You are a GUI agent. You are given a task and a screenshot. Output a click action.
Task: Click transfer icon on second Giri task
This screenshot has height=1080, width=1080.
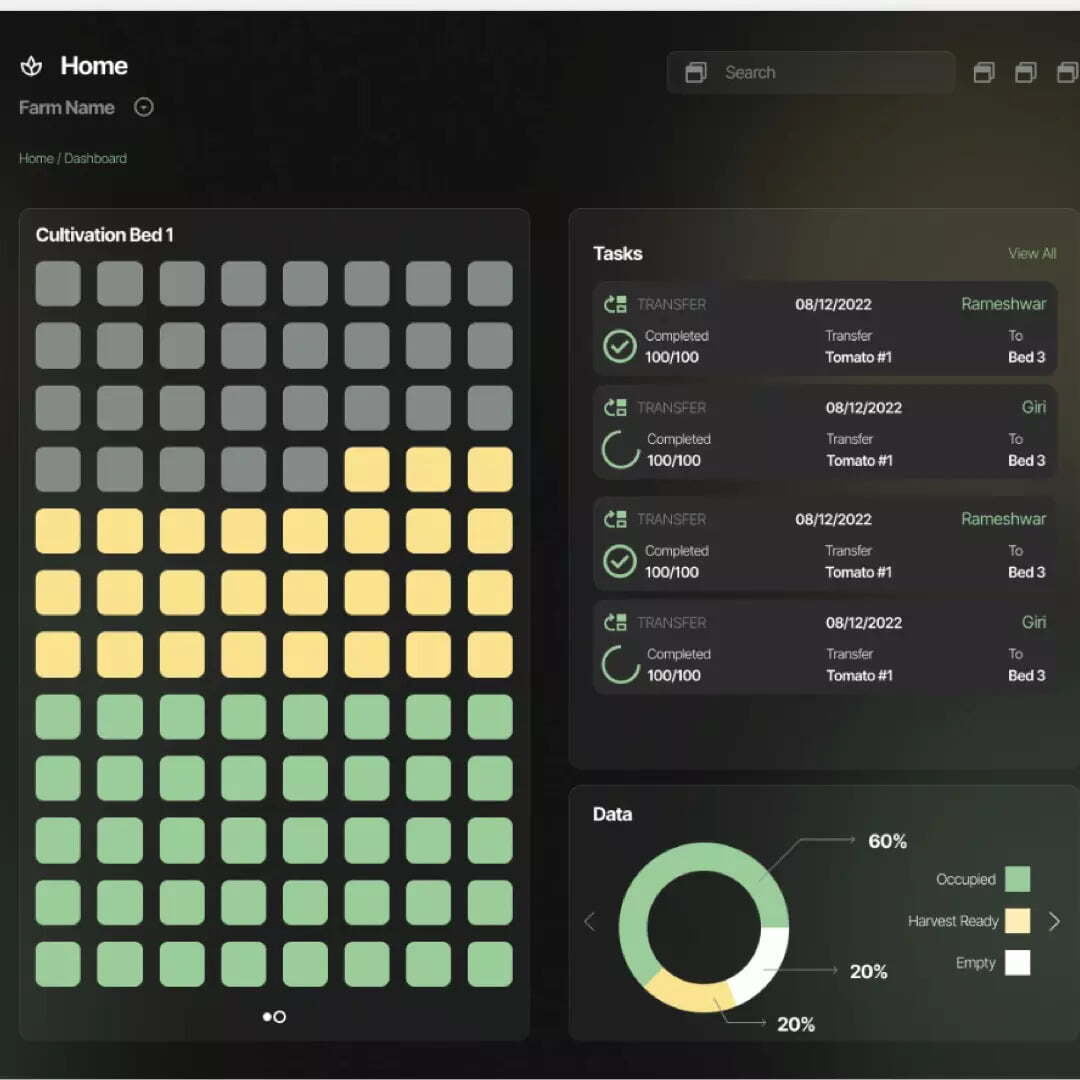(x=615, y=623)
